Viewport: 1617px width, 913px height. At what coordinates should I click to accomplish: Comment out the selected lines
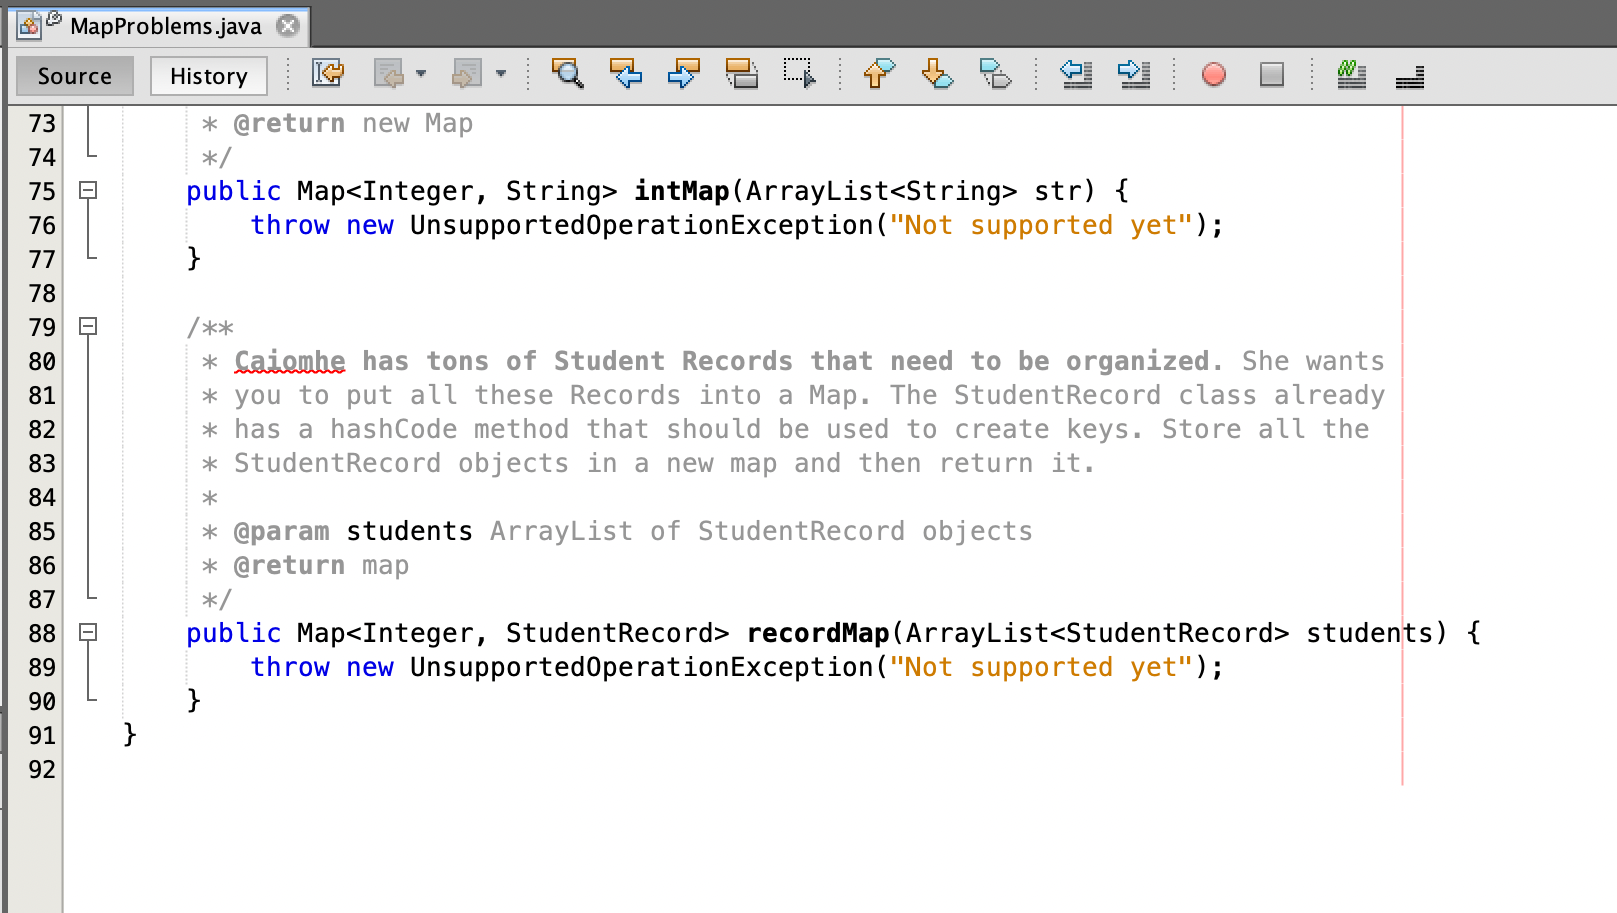coord(1352,74)
